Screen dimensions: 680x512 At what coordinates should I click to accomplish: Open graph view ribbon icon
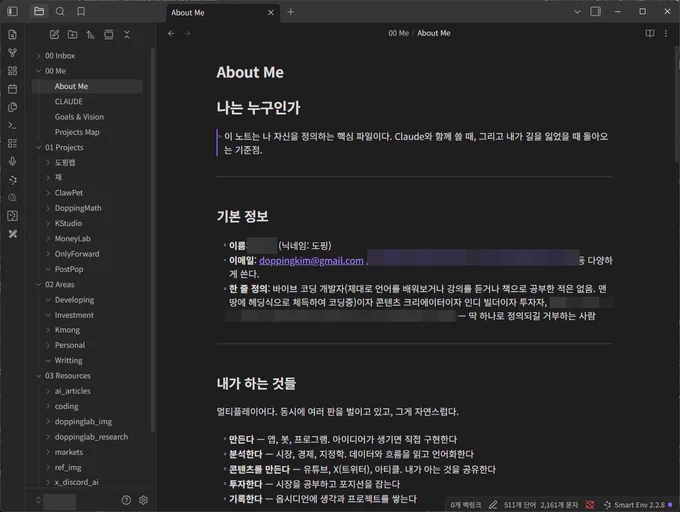(x=13, y=52)
